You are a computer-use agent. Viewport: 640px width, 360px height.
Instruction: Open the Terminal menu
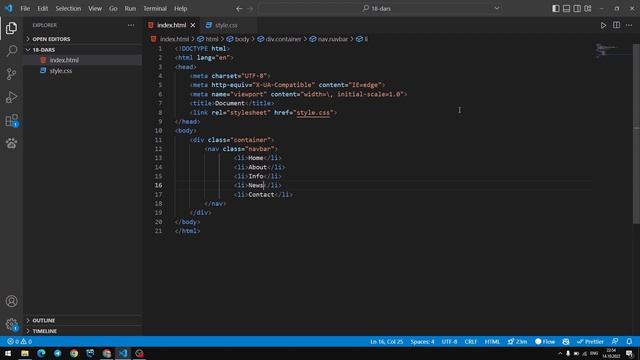[155, 9]
